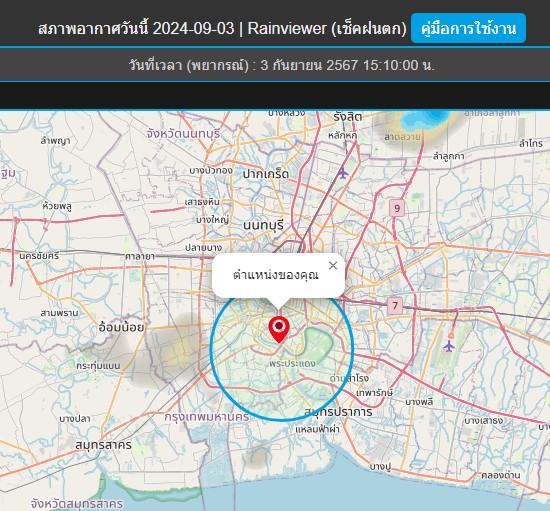This screenshot has height=511, width=550.
Task: Click the สมุทรปราการ label on map
Action: click(x=338, y=412)
